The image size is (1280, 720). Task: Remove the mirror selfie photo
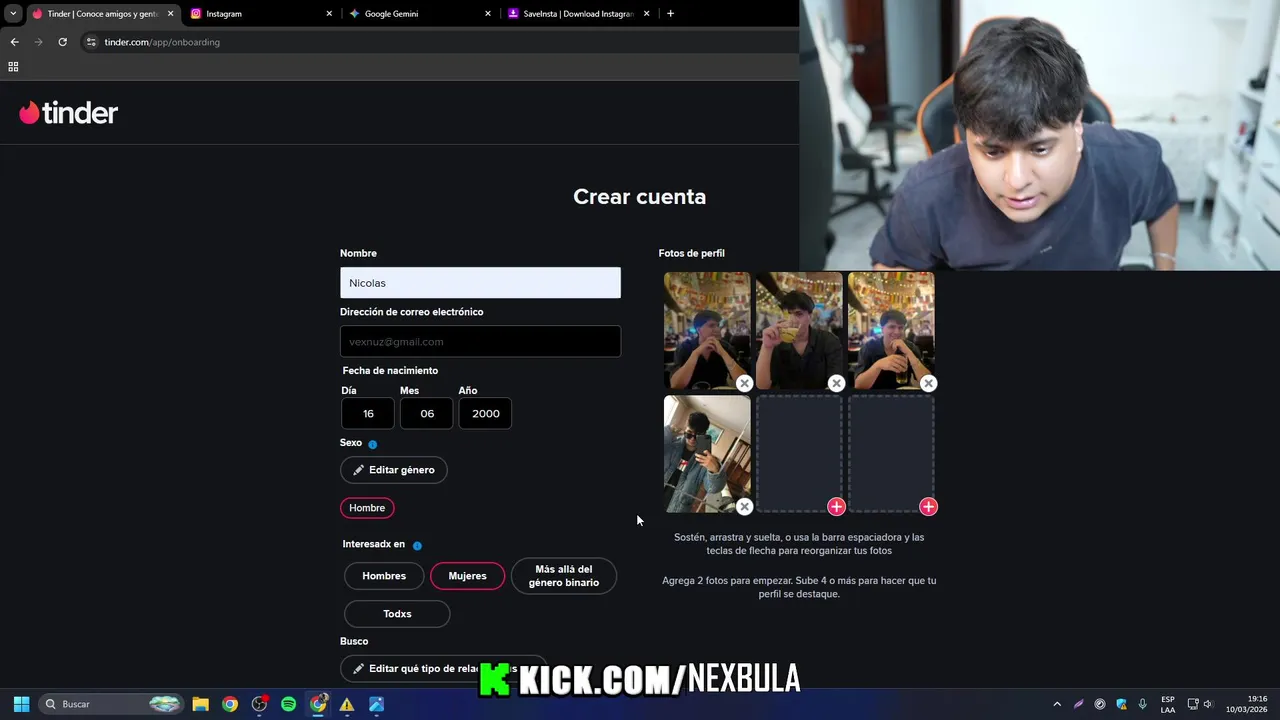point(744,507)
